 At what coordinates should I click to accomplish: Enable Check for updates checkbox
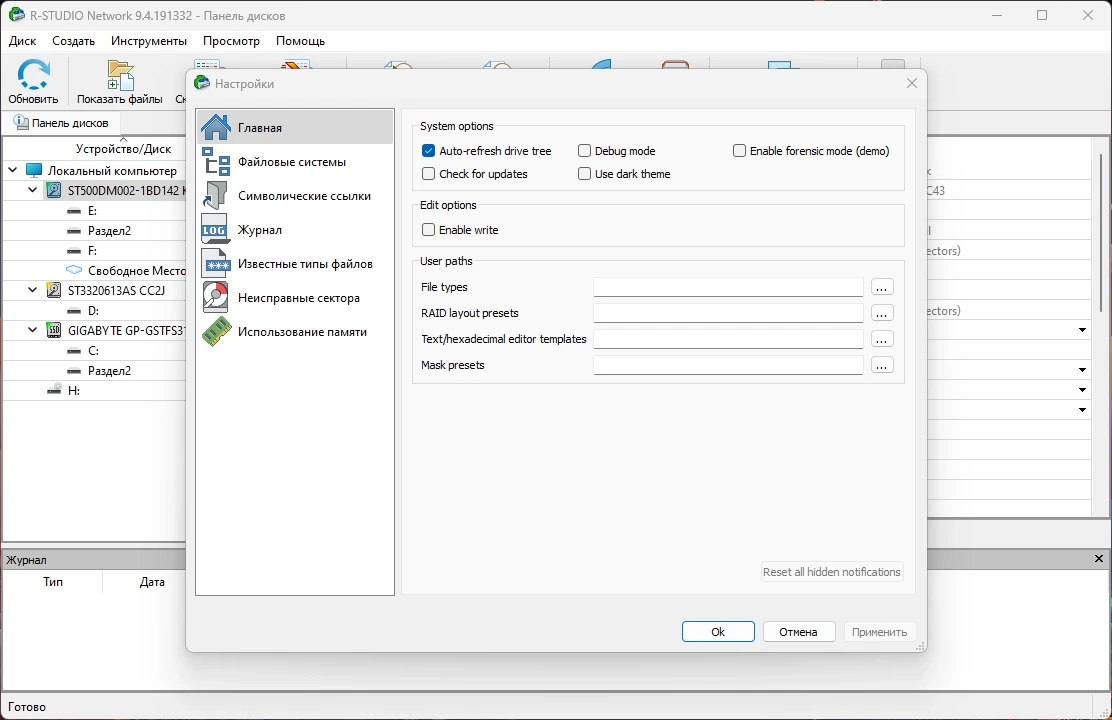click(428, 173)
